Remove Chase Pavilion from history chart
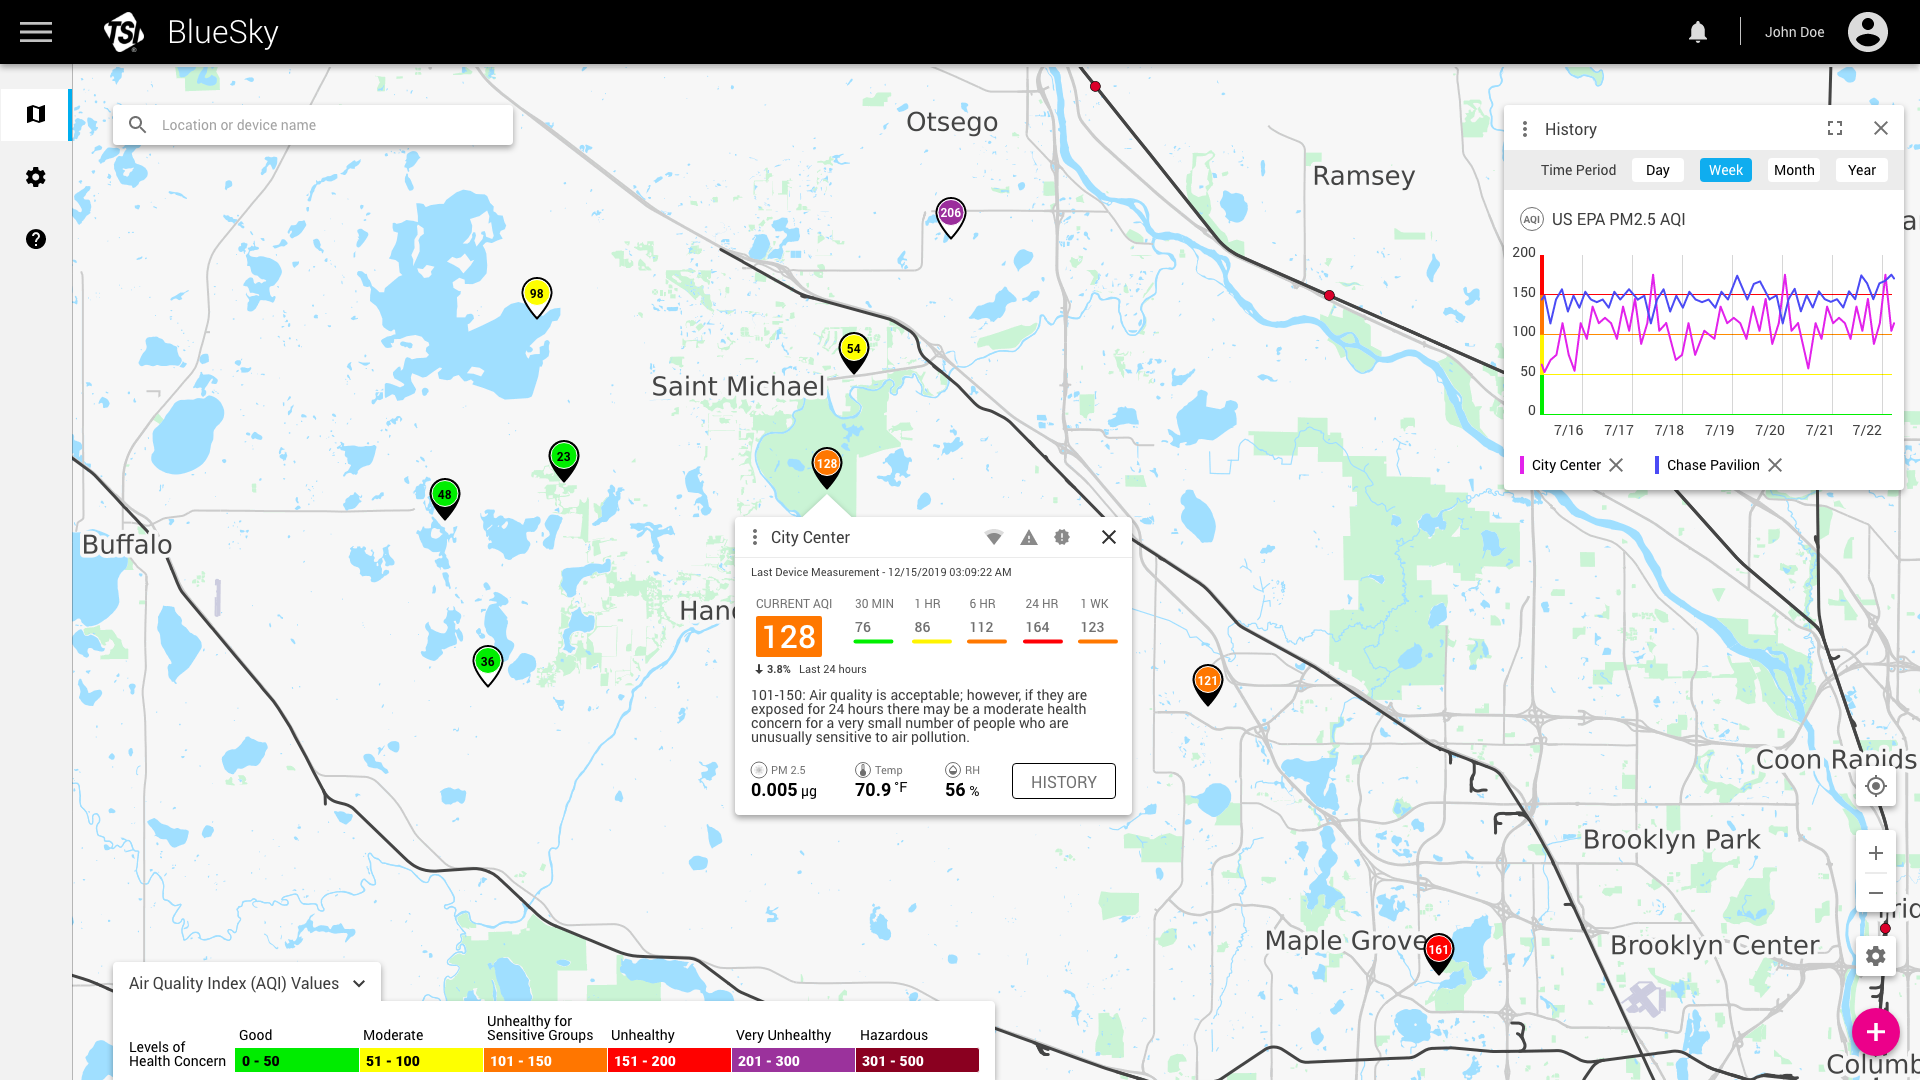 (1775, 465)
